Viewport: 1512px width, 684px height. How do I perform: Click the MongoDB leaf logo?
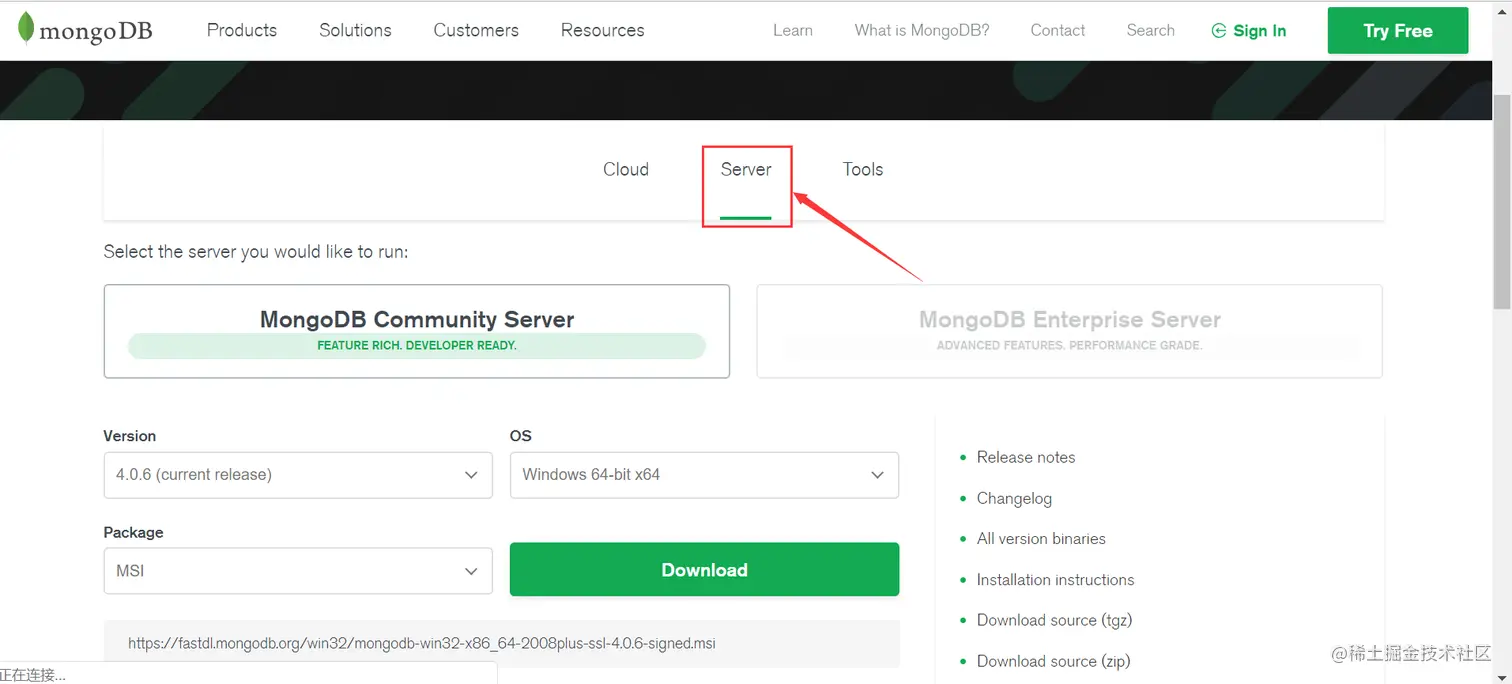(26, 30)
